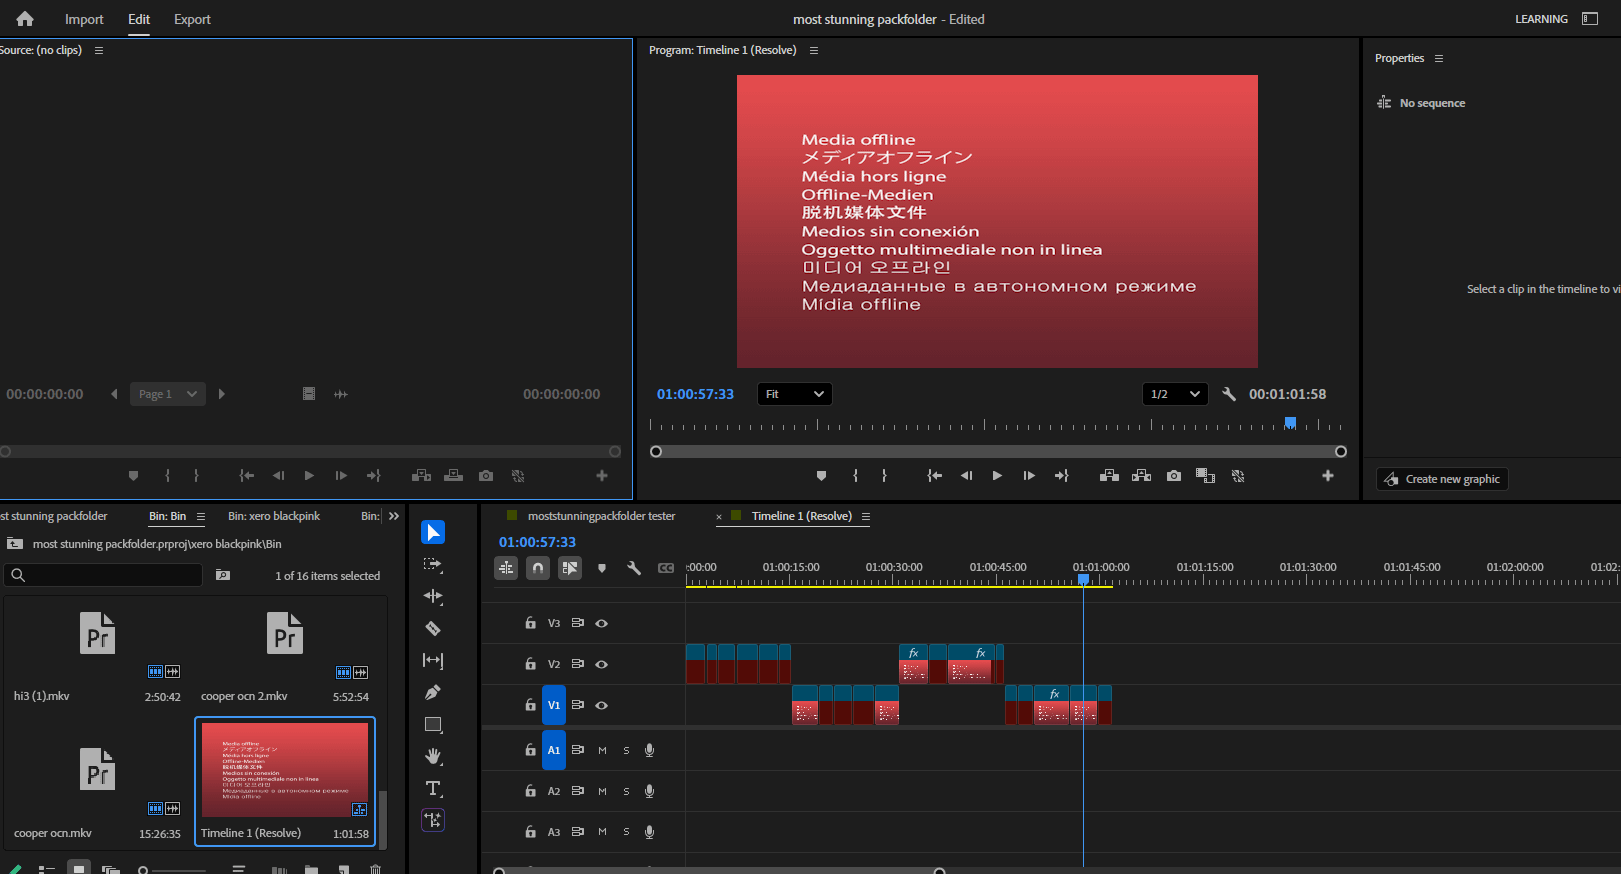
Task: Mute audio track A1
Action: (x=602, y=750)
